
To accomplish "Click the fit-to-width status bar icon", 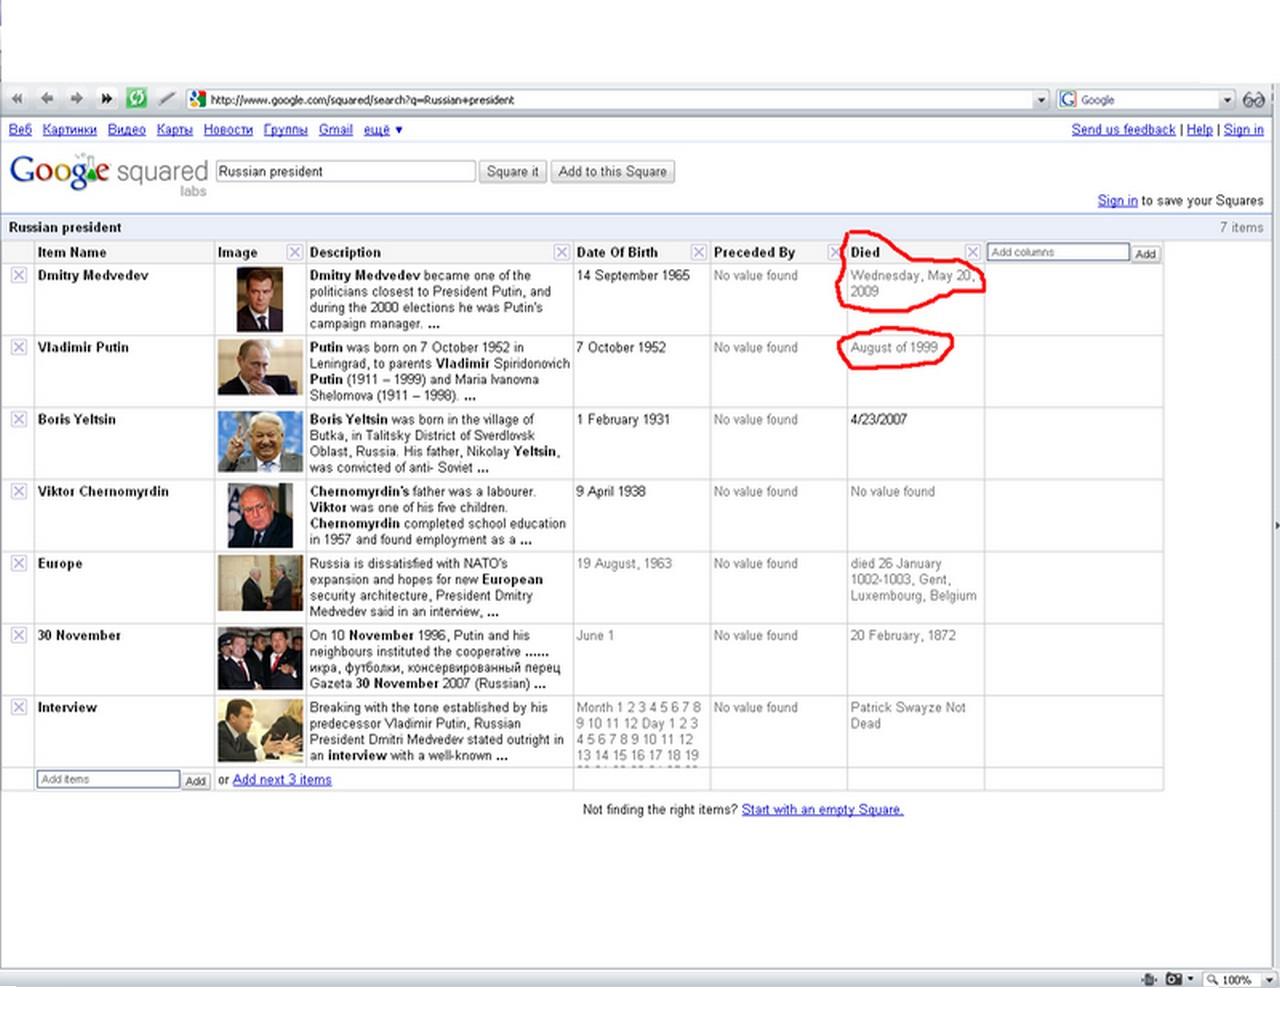I will (x=1149, y=979).
